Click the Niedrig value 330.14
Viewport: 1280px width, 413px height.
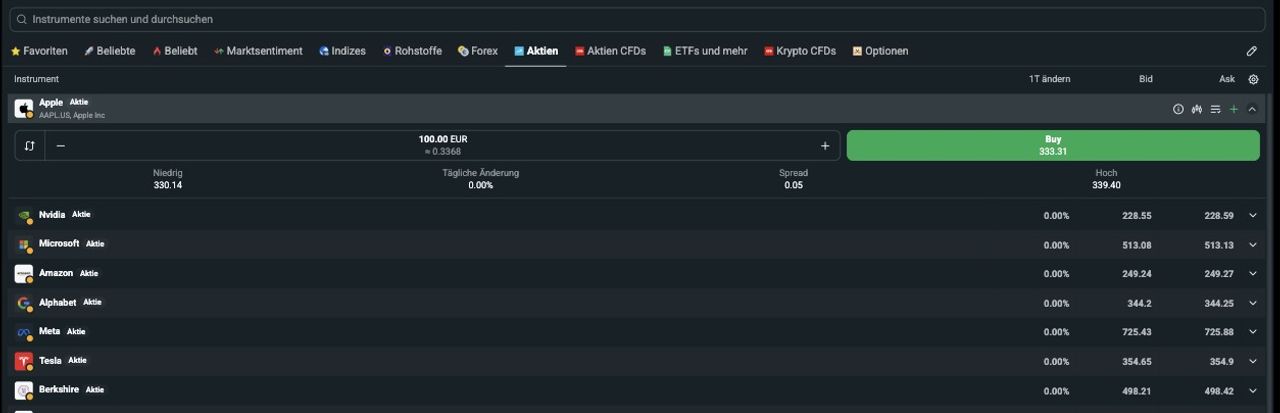[168, 185]
